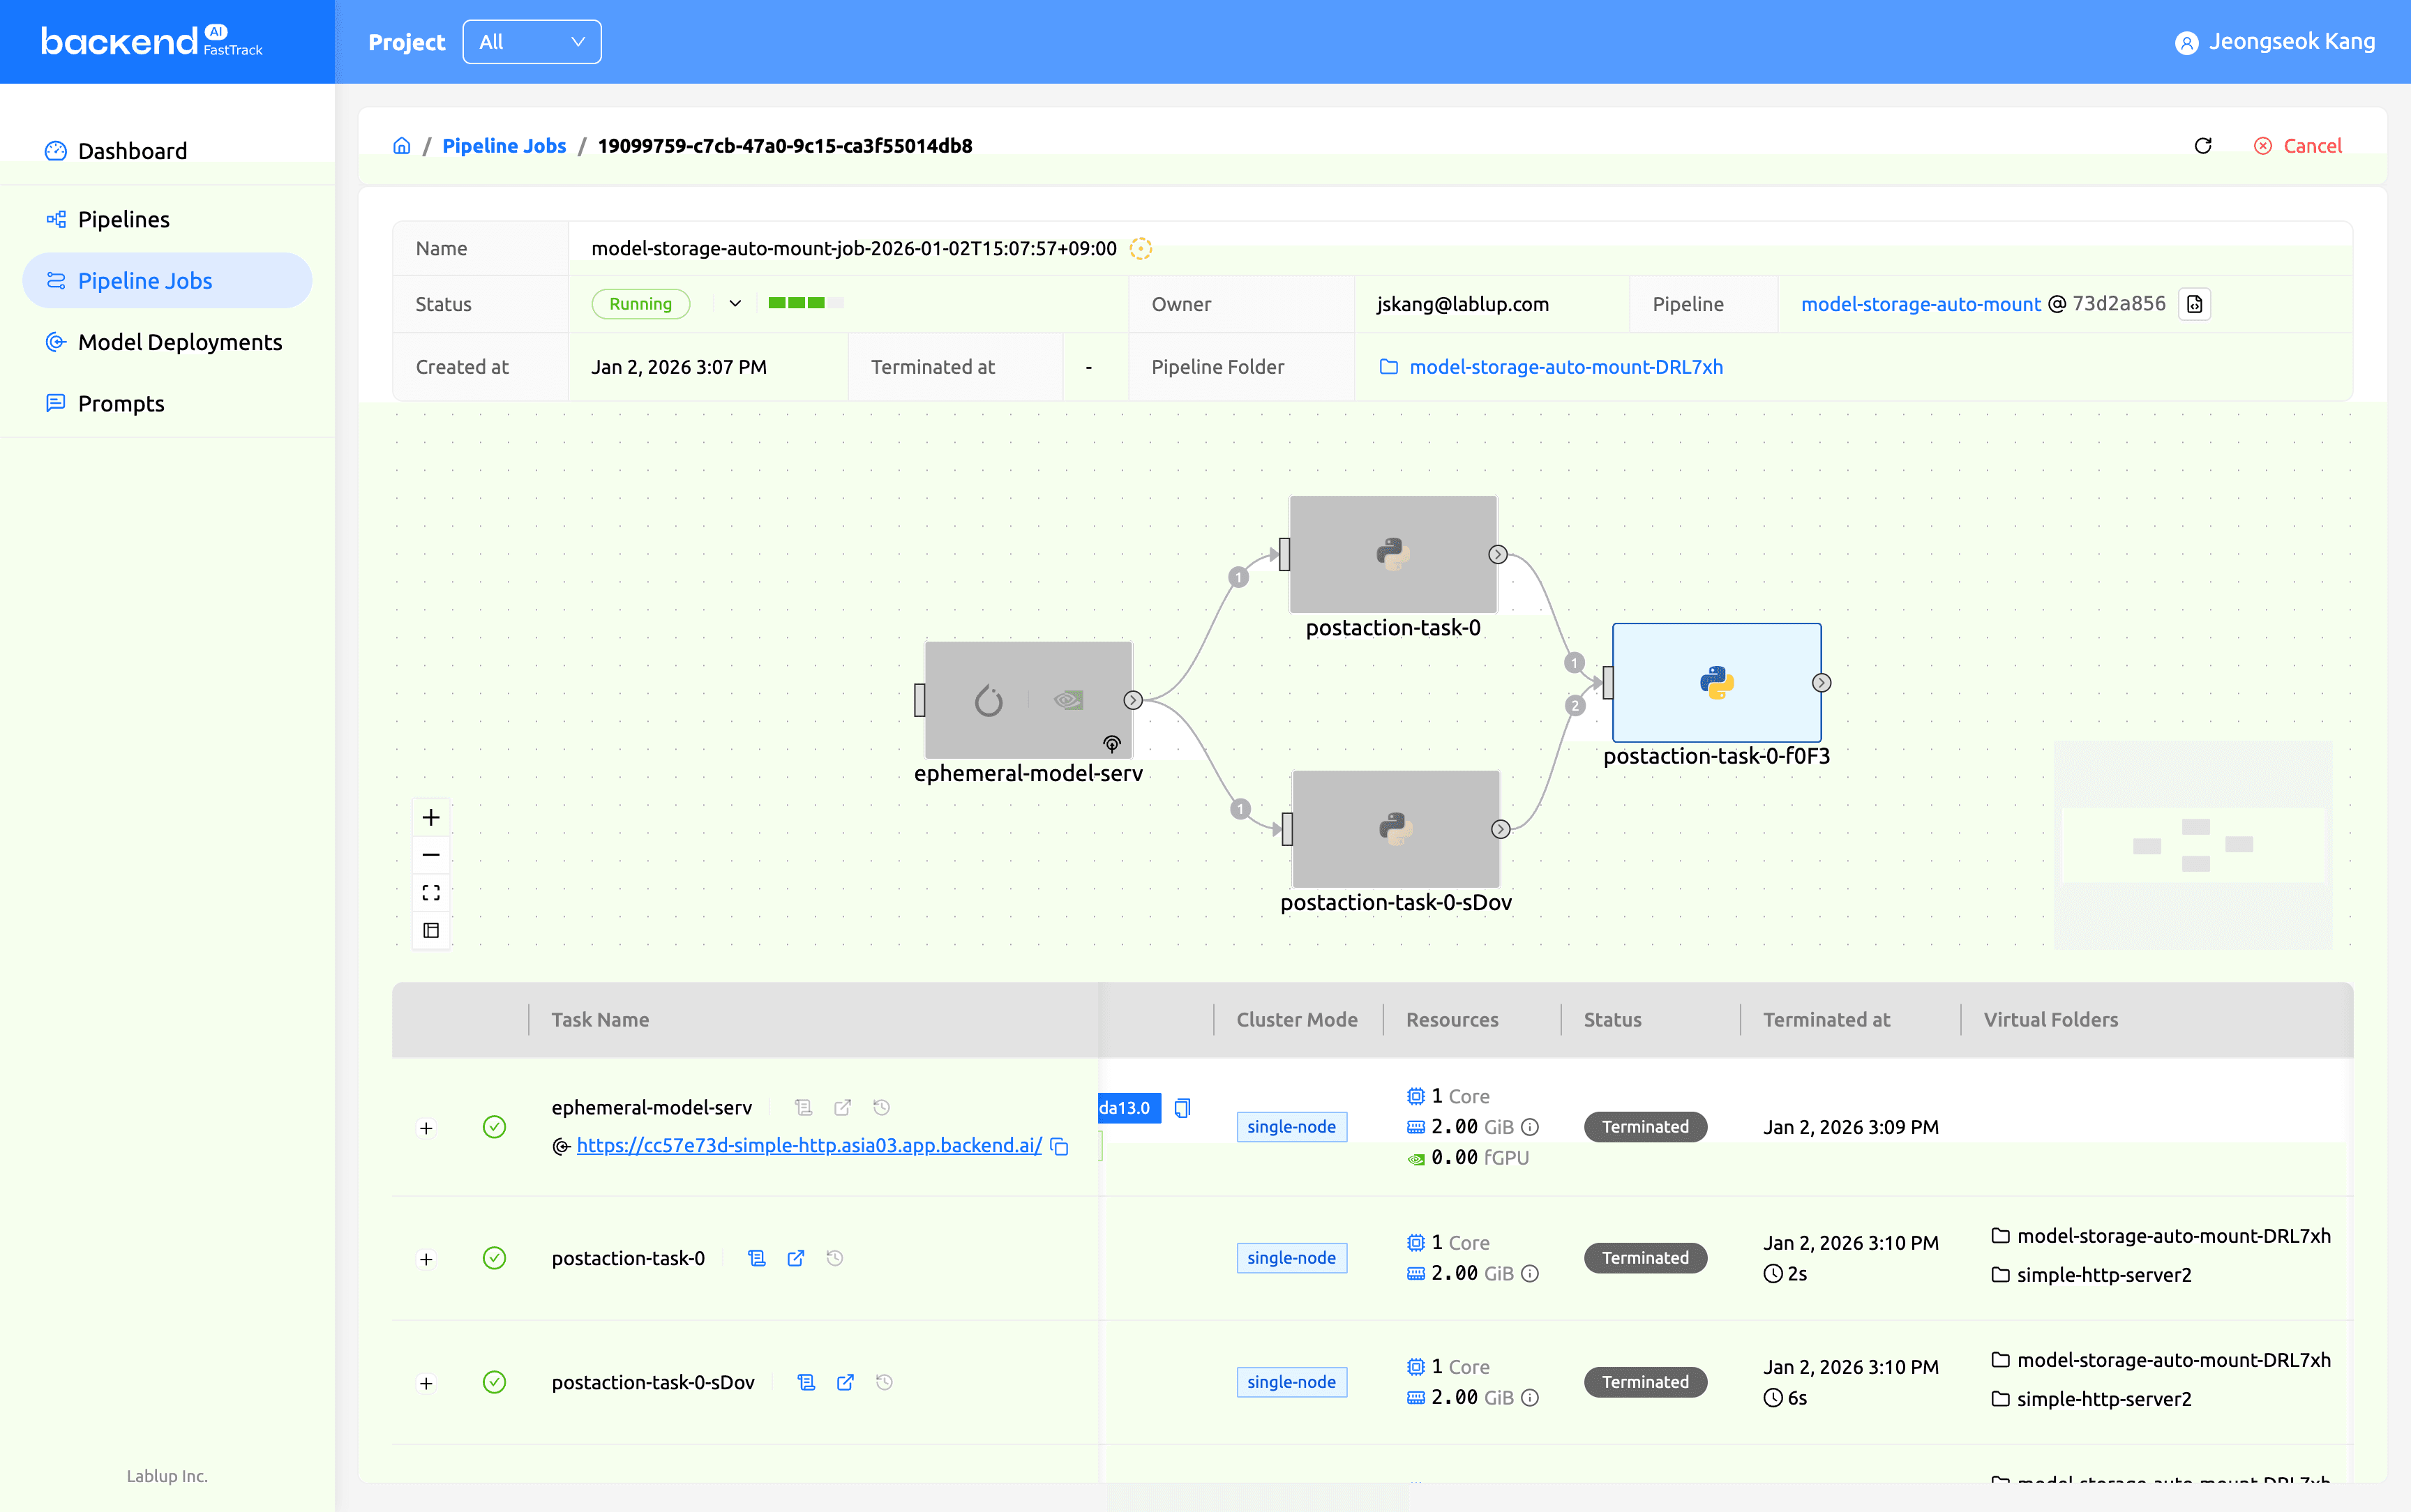The height and width of the screenshot is (1512, 2411).
Task: Open the Project dropdown
Action: (x=531, y=42)
